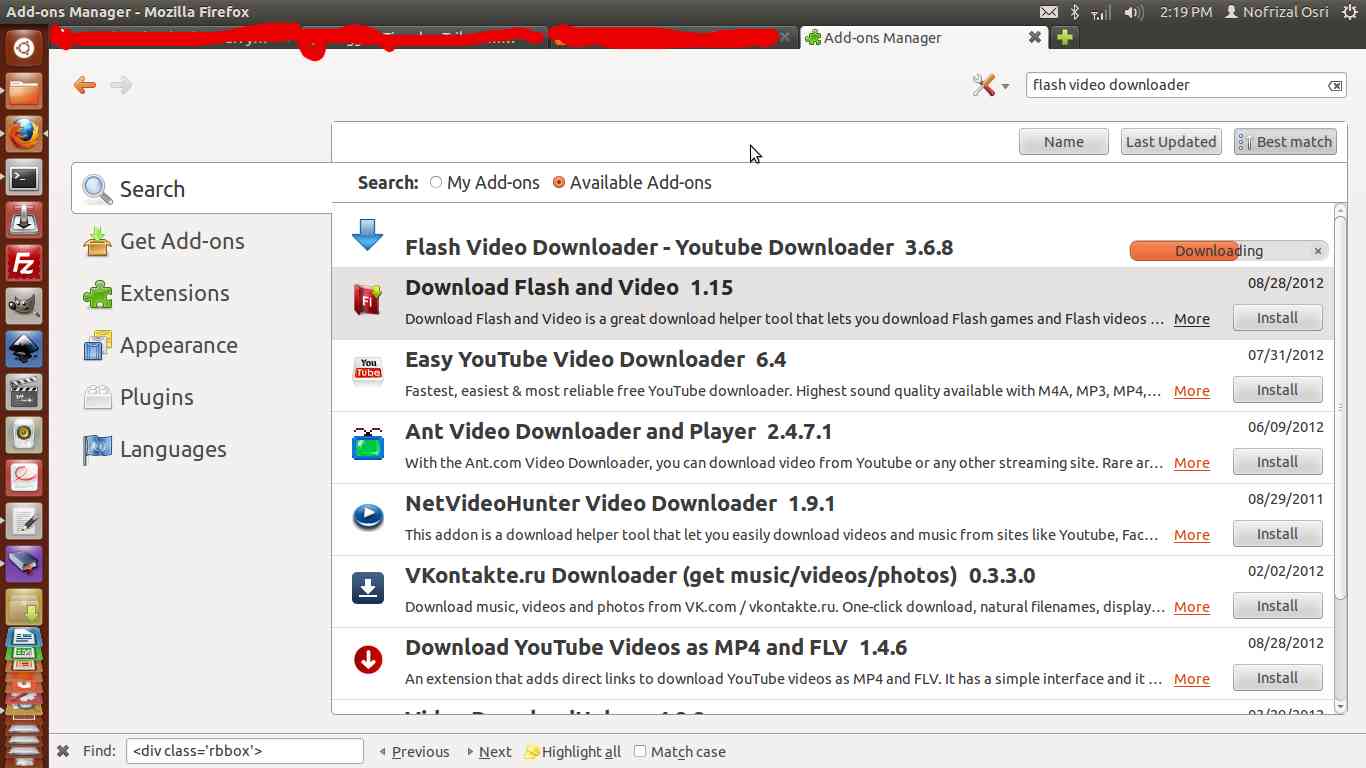The width and height of the screenshot is (1366, 768).
Task: Open the 2:19 PM clock menu
Action: click(1186, 12)
